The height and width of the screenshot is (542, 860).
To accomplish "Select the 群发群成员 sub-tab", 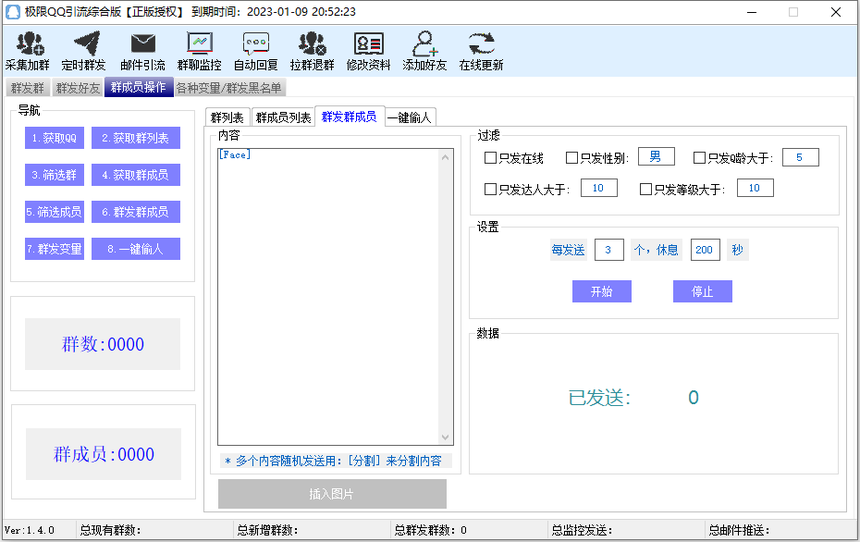I will click(349, 116).
